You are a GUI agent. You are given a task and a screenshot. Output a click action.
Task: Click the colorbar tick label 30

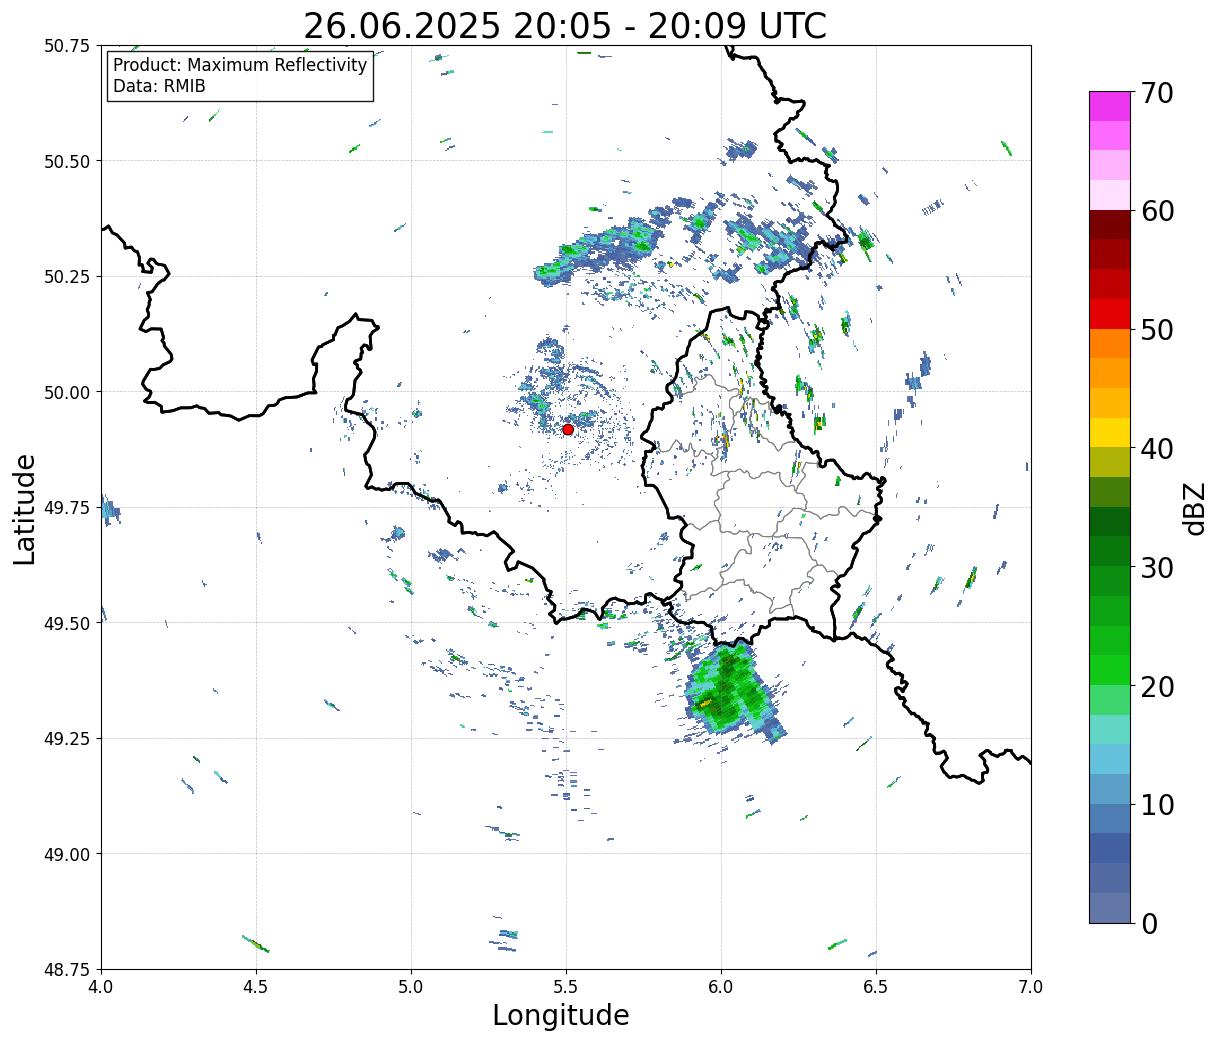click(x=1156, y=567)
